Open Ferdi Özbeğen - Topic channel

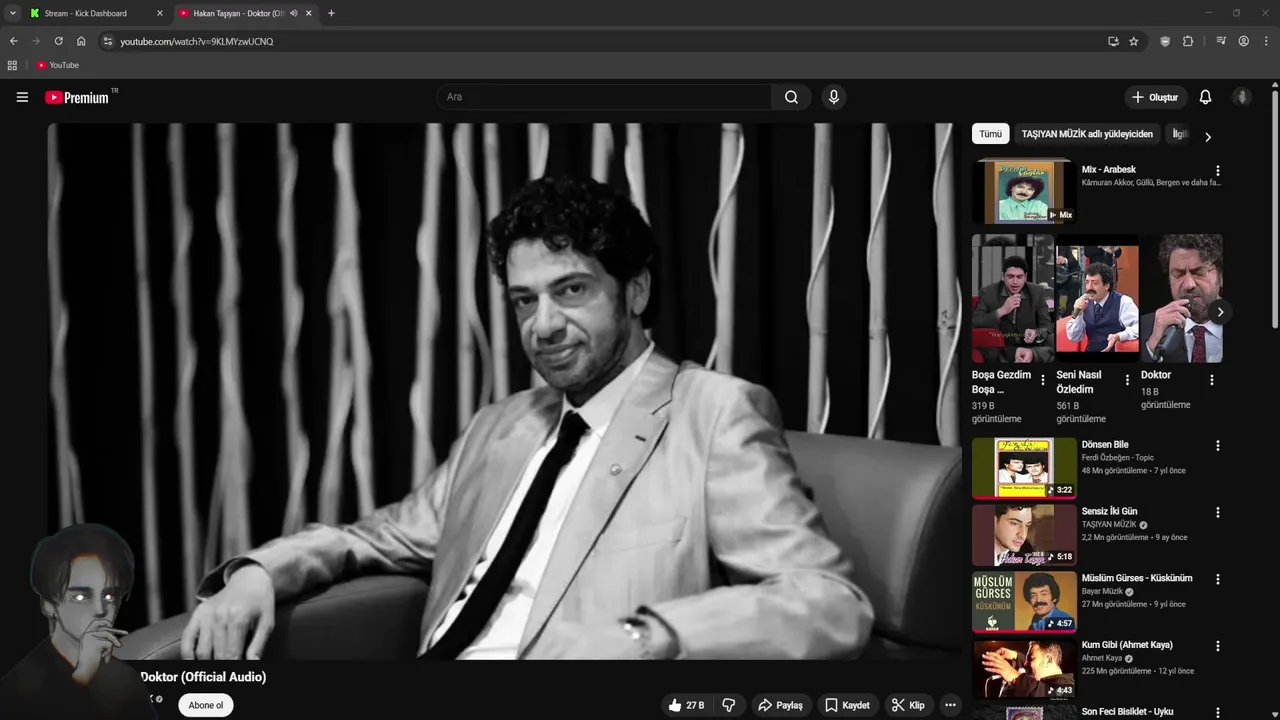pos(1118,457)
